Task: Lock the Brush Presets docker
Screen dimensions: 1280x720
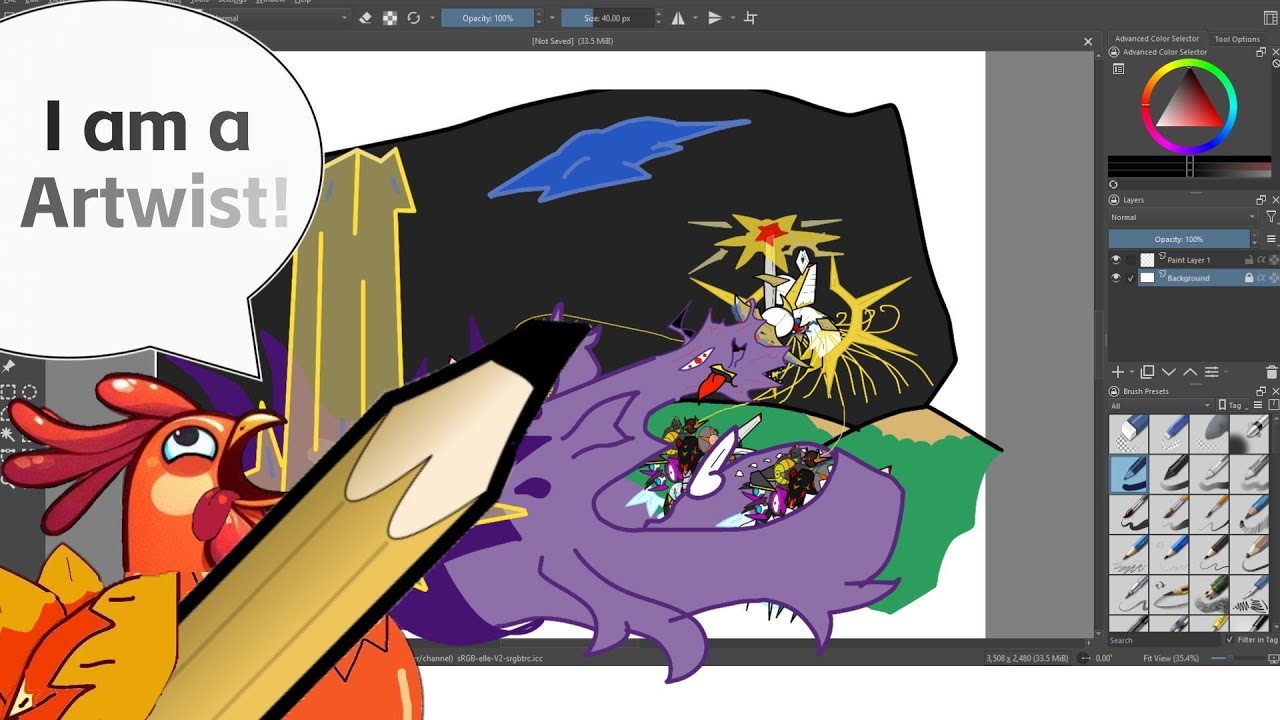Action: coord(1114,392)
